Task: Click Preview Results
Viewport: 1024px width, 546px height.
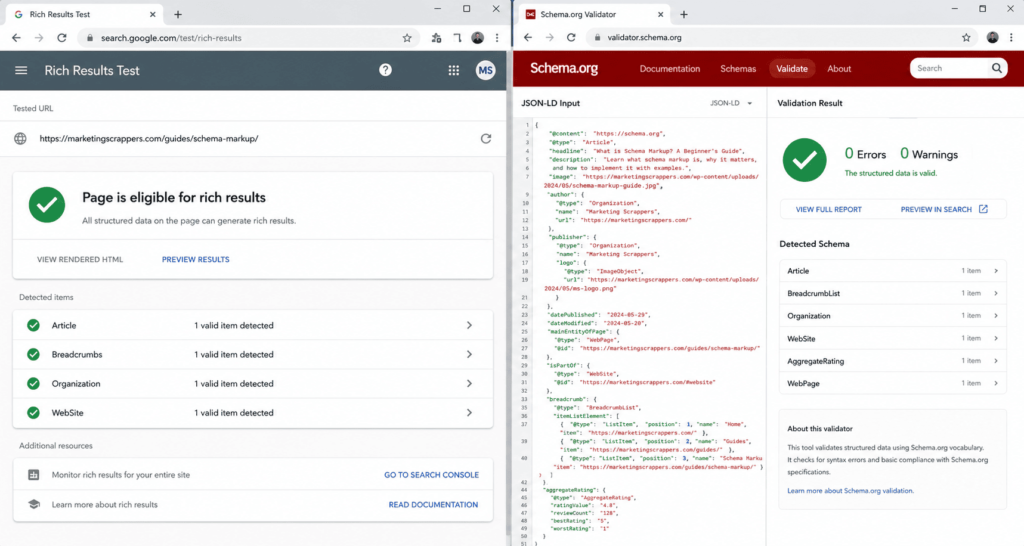Action: click(195, 259)
